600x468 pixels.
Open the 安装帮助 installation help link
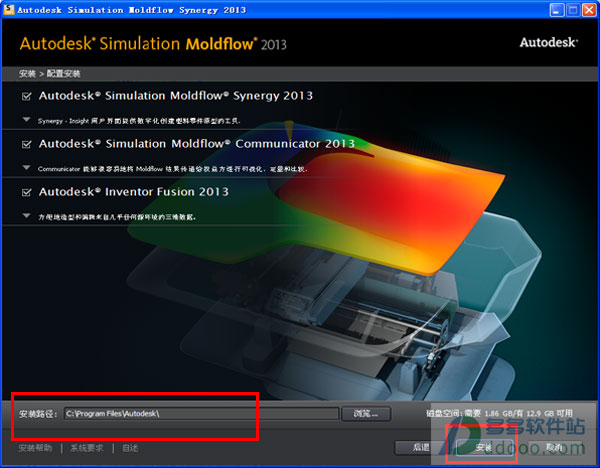point(35,448)
